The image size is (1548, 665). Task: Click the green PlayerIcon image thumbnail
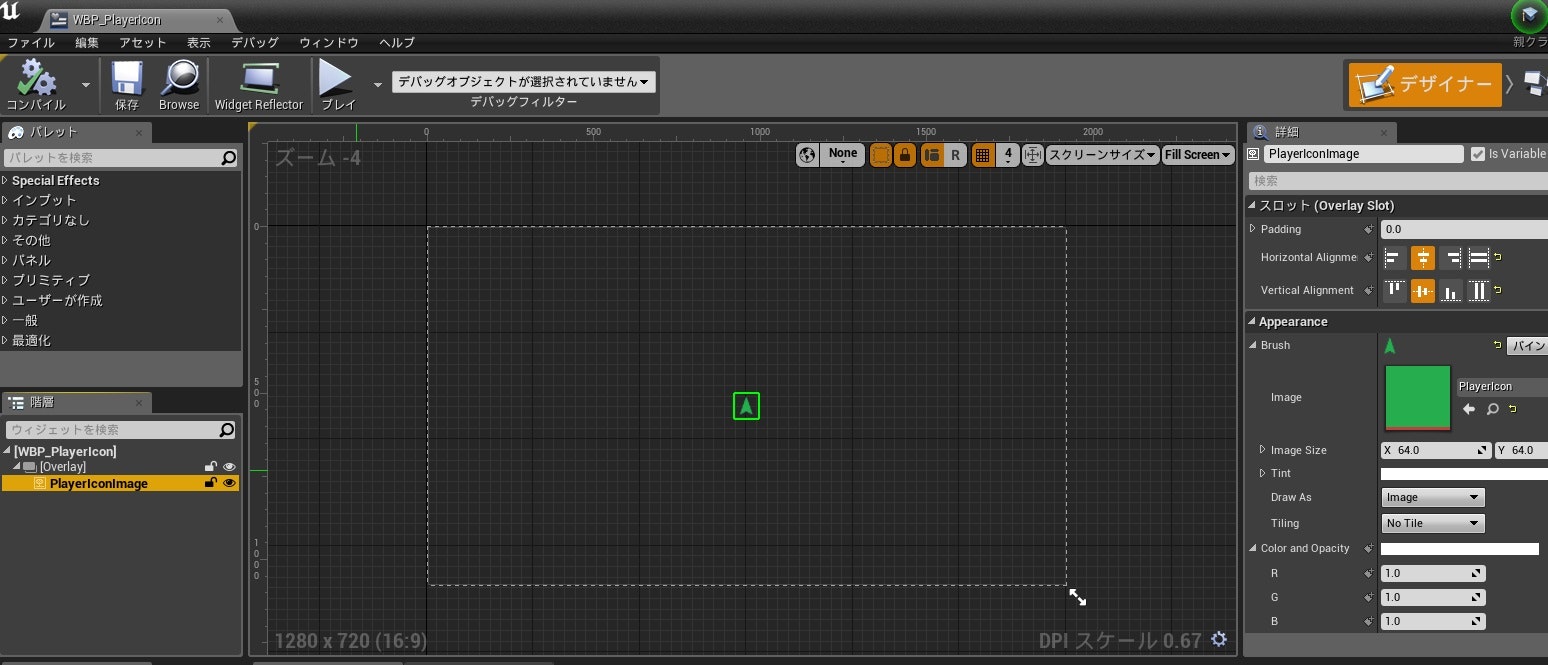pyautogui.click(x=1417, y=398)
